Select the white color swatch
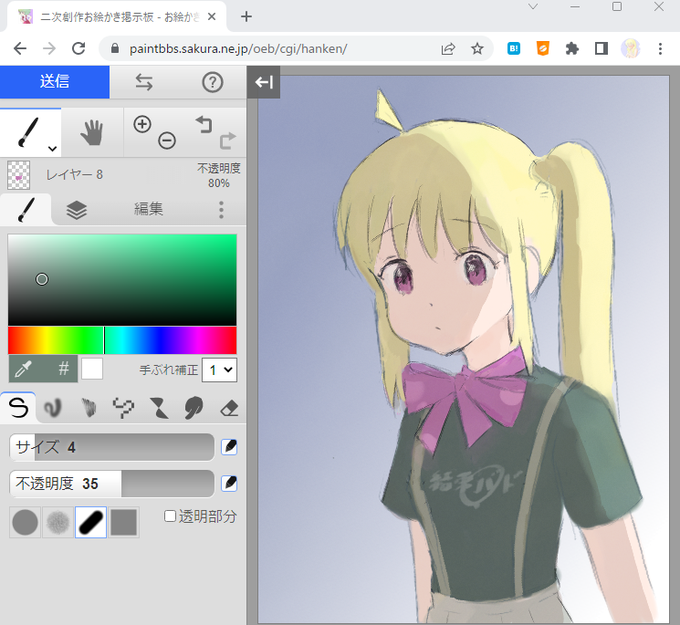The height and width of the screenshot is (625, 680). pyautogui.click(x=92, y=369)
